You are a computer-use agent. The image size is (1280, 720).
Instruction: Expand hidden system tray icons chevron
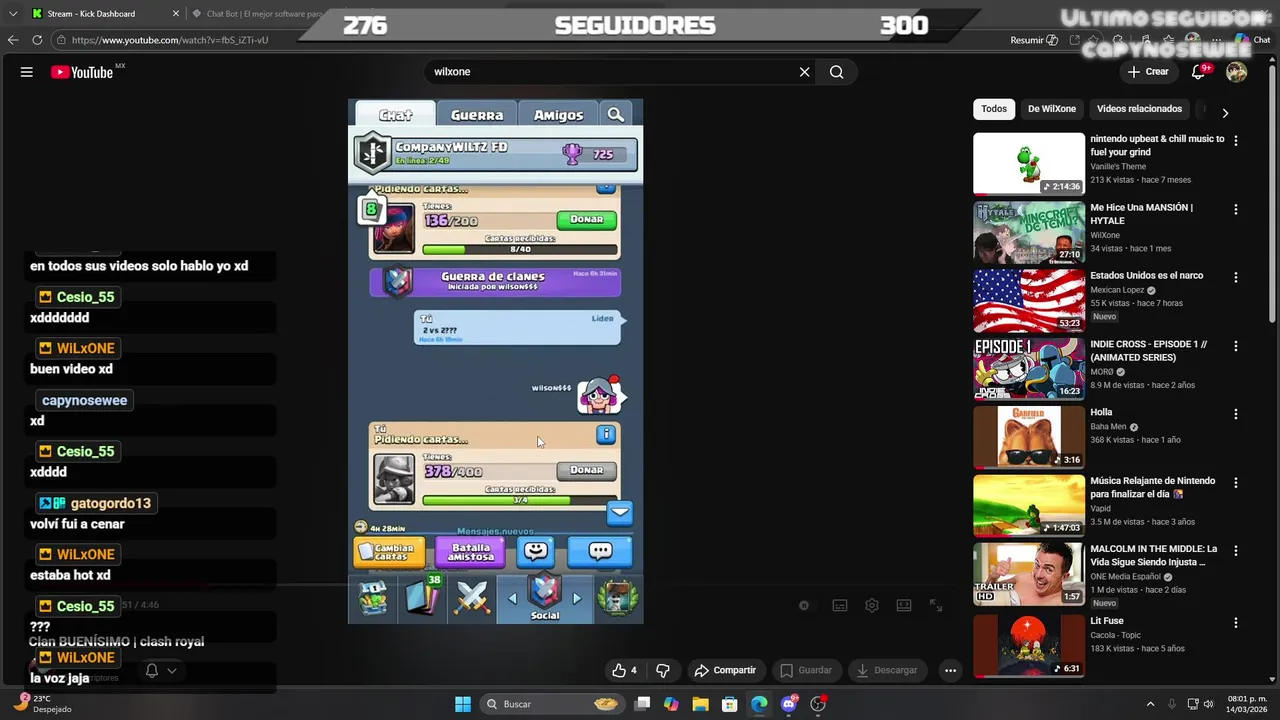click(x=1150, y=704)
